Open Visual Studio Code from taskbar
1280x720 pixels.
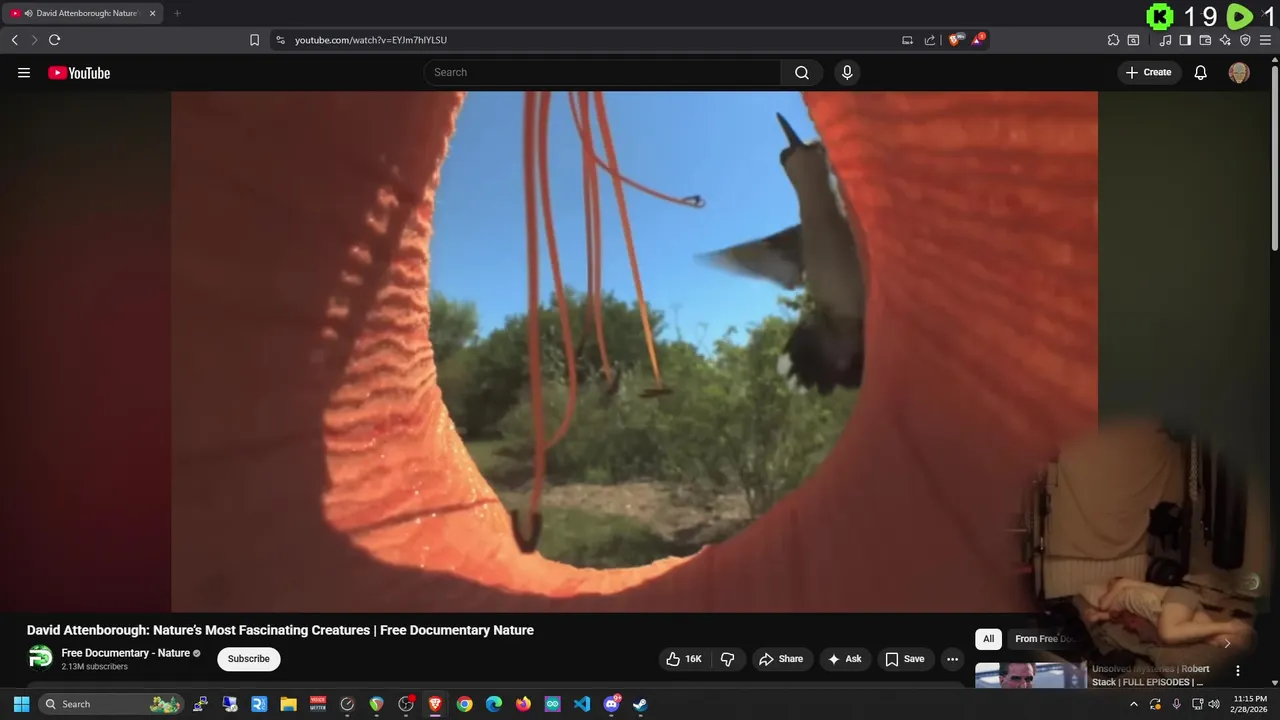click(x=582, y=704)
